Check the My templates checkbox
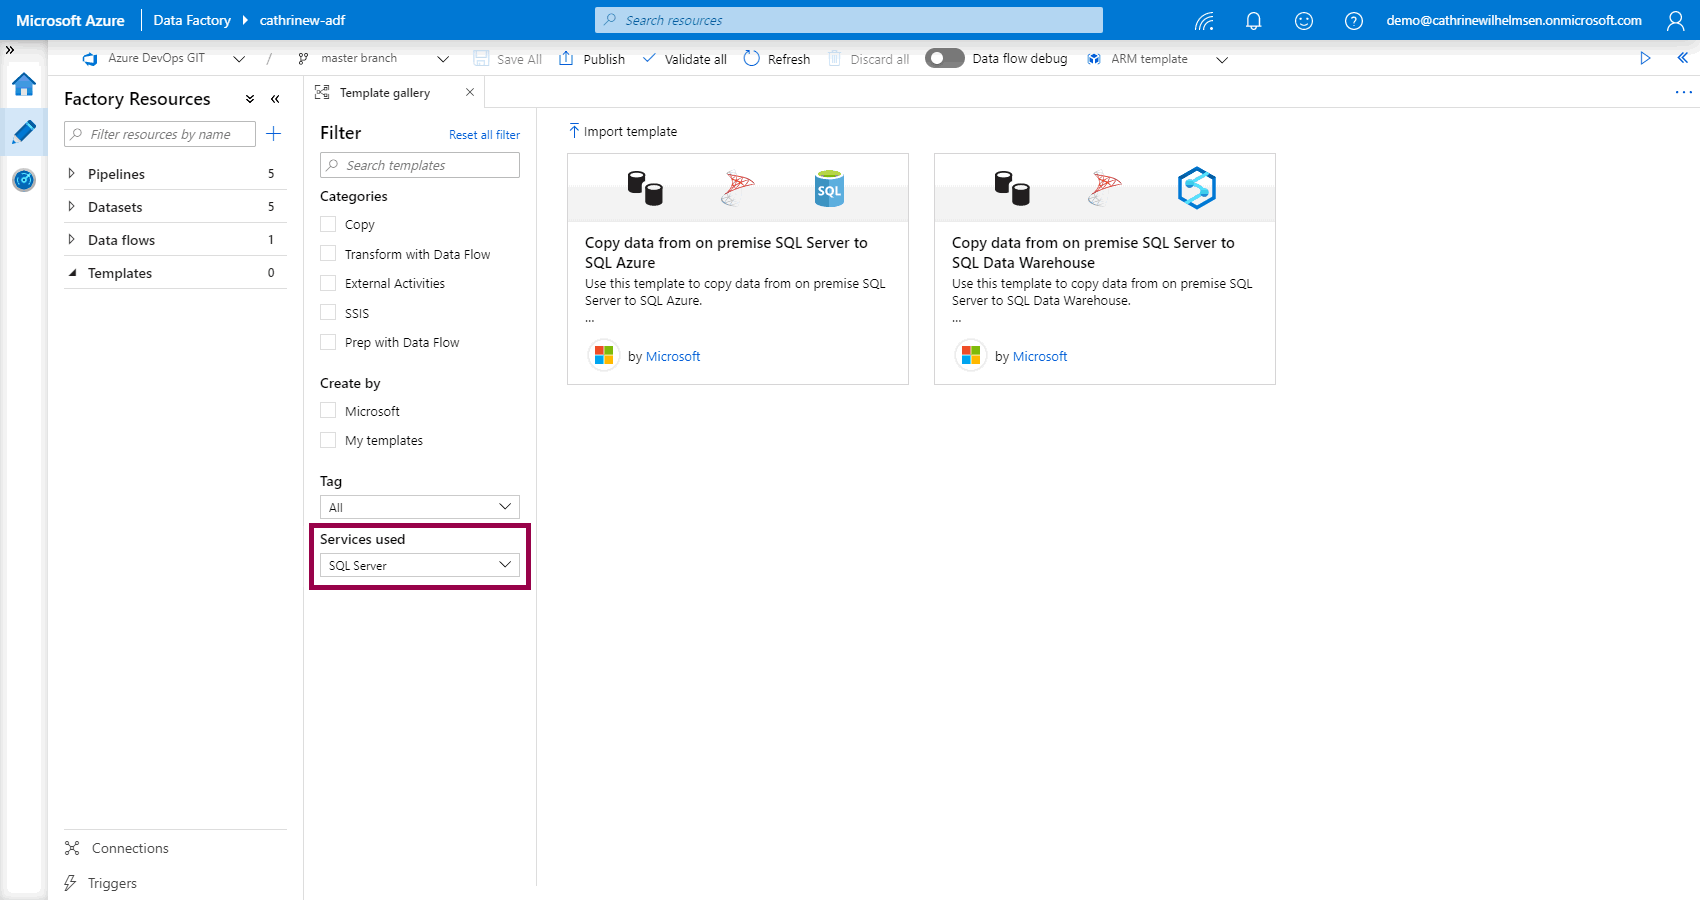The image size is (1700, 900). (x=328, y=440)
